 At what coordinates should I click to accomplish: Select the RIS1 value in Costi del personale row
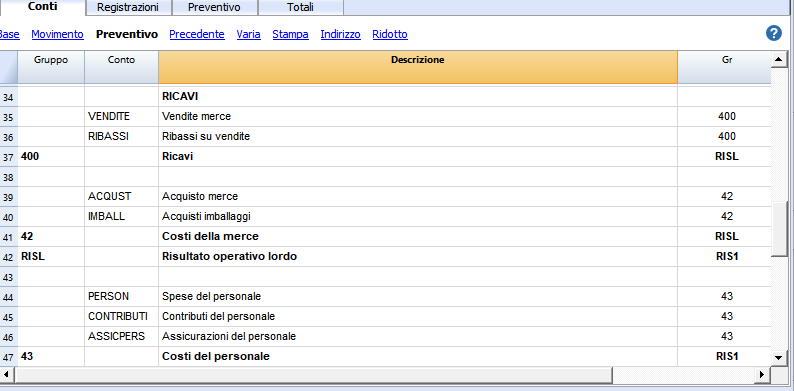725,357
